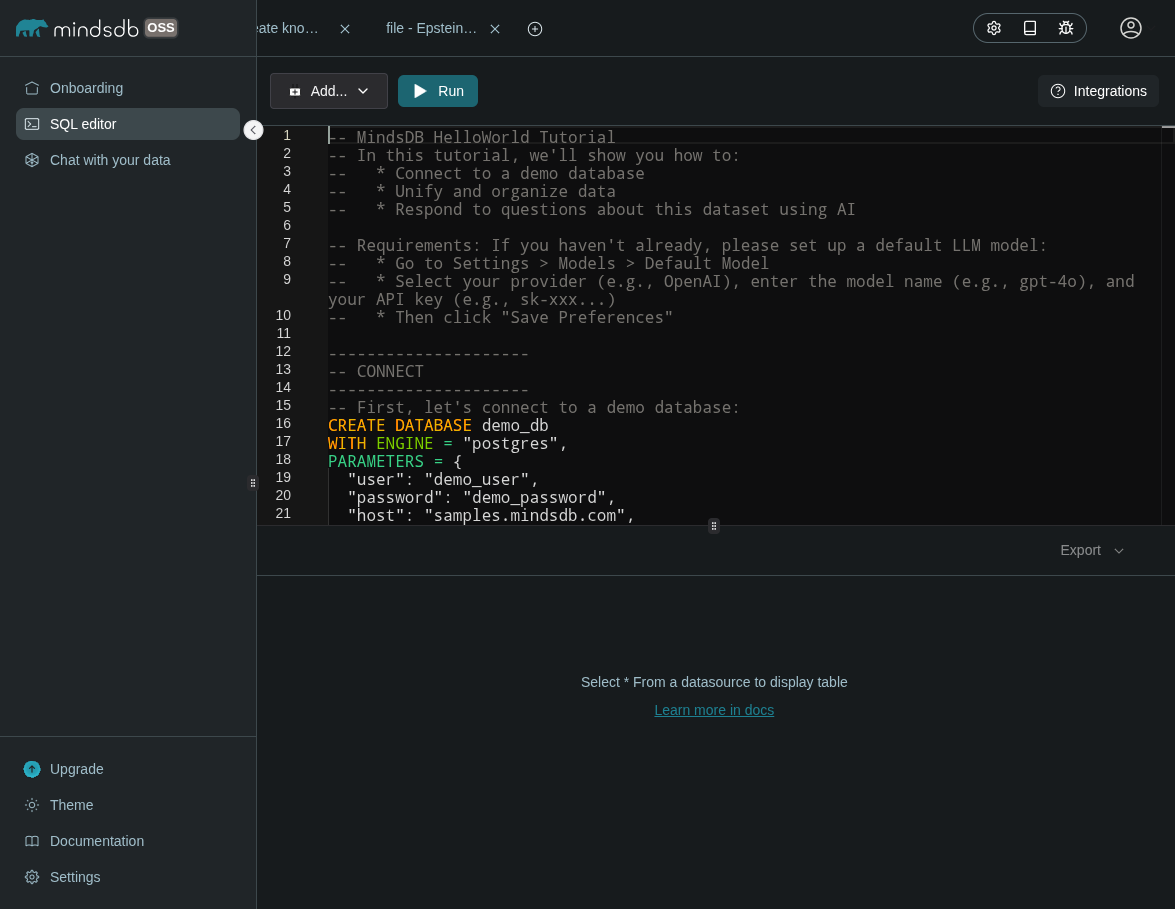Click the 'Then click "Save Preferences"' comment

[501, 318]
